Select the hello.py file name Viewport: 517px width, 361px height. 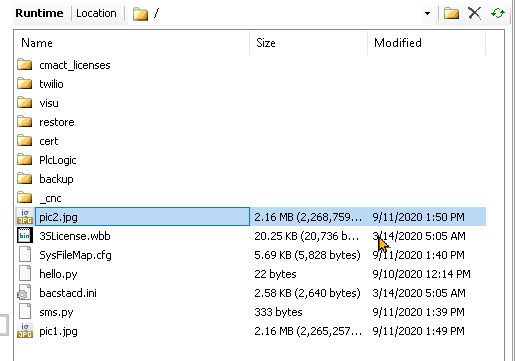[x=58, y=274]
